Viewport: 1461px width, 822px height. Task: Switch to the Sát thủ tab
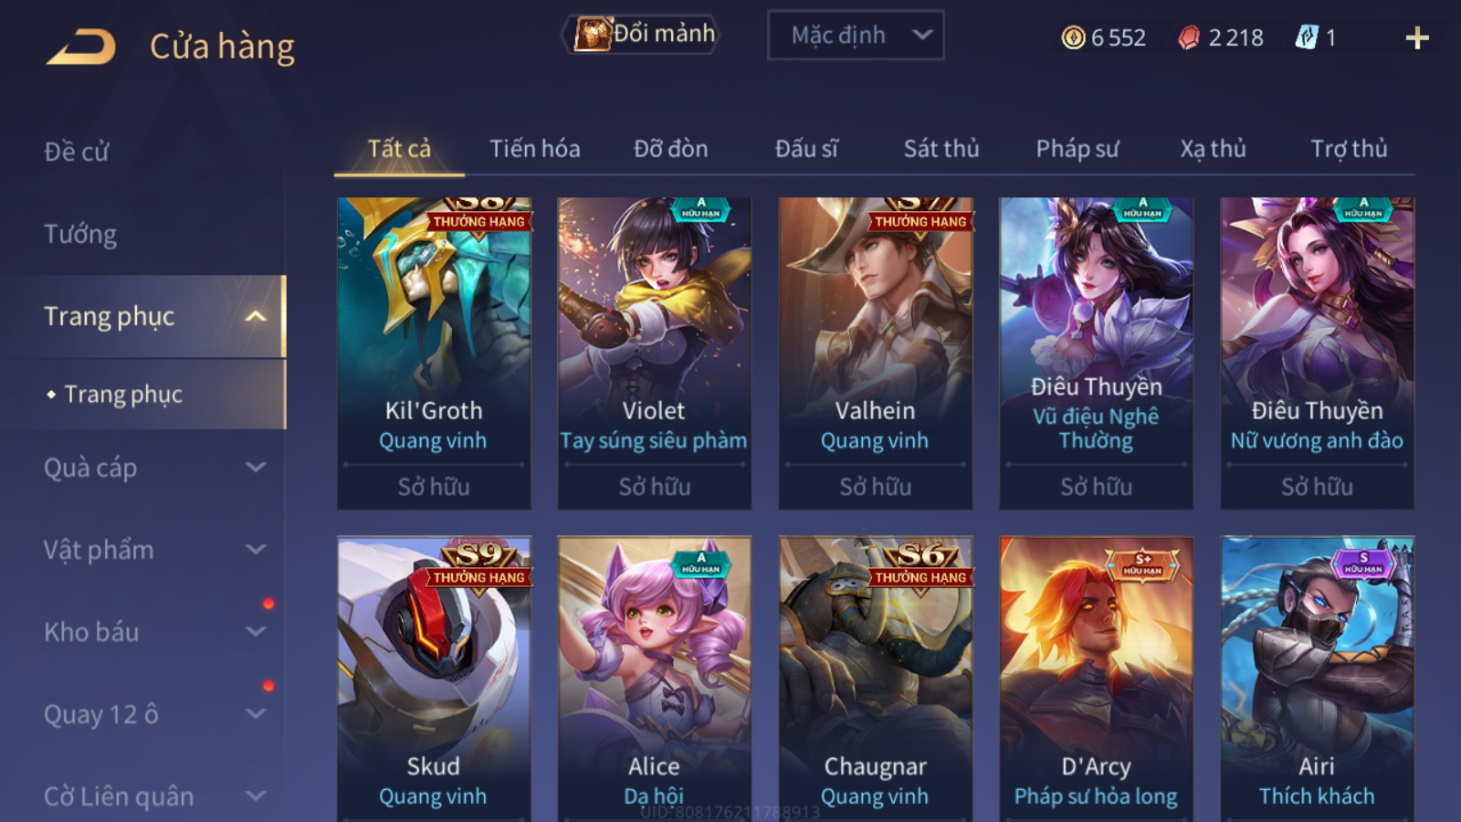[941, 149]
